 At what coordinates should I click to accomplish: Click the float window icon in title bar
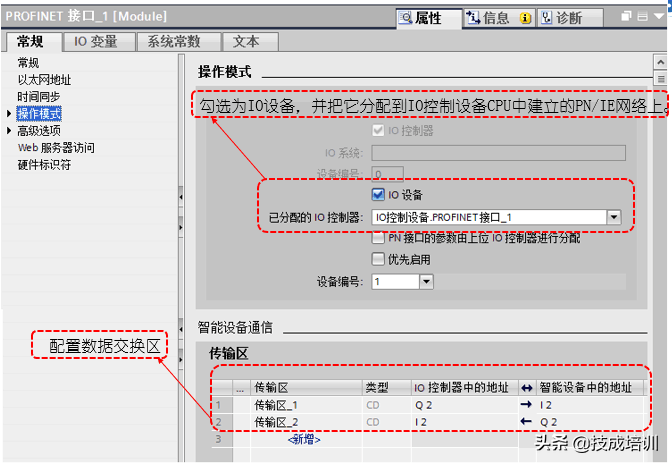(626, 16)
